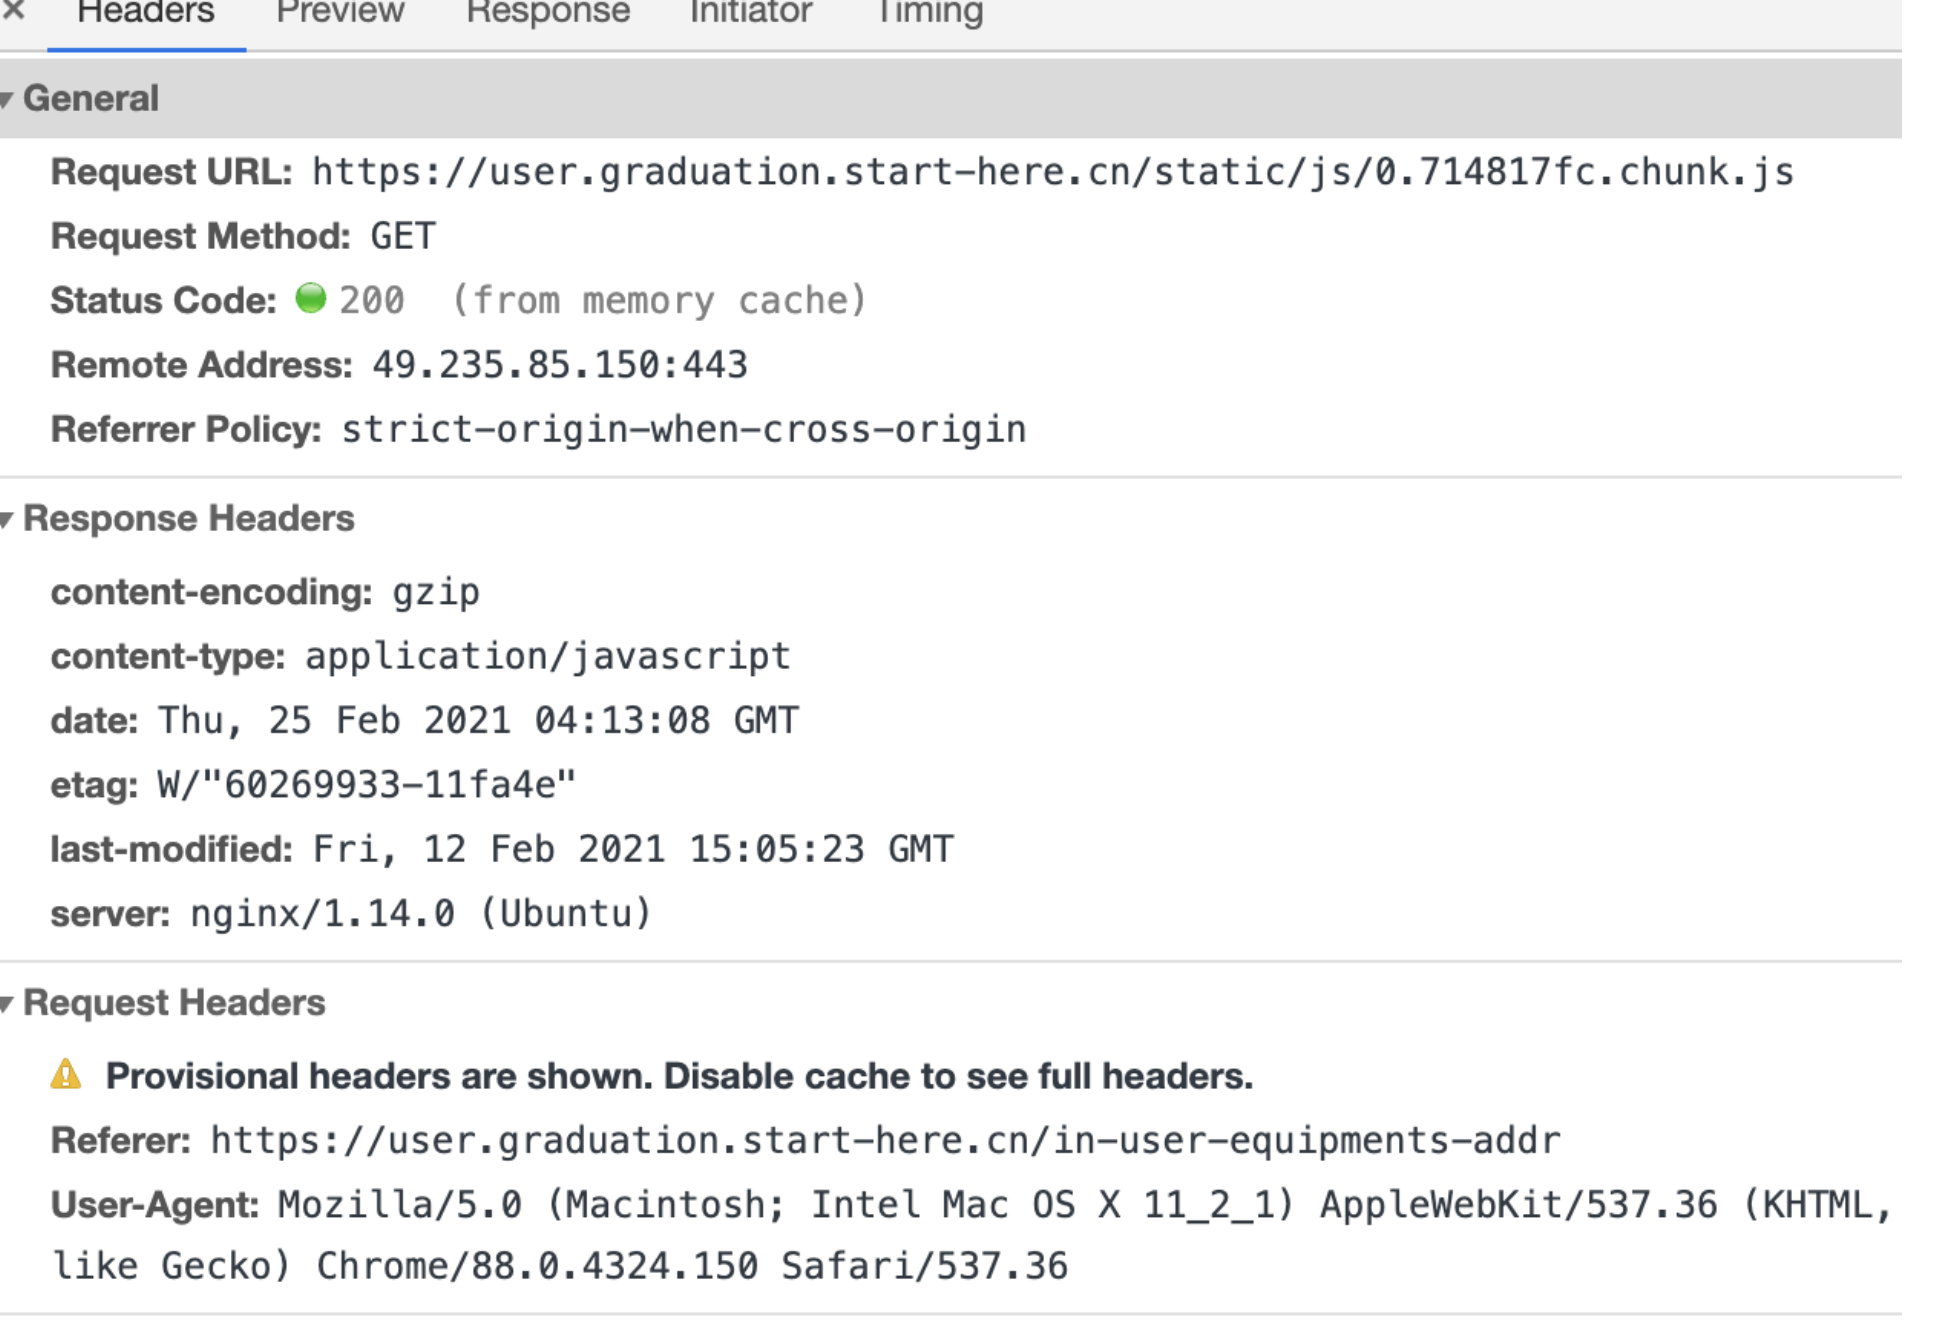
Task: Select the etag header value
Action: tap(367, 785)
